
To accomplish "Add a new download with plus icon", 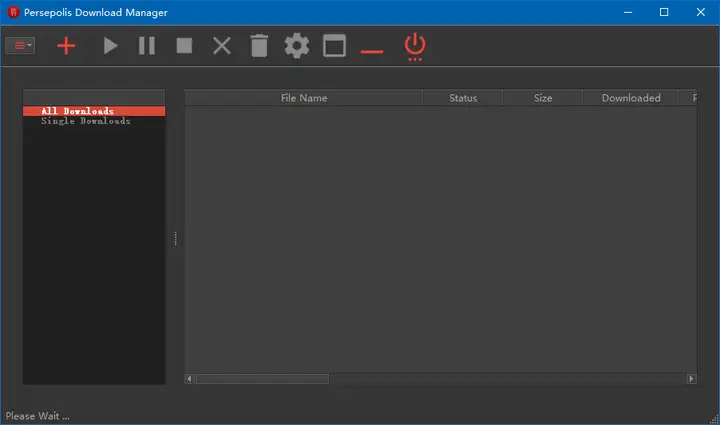I will pyautogui.click(x=66, y=46).
